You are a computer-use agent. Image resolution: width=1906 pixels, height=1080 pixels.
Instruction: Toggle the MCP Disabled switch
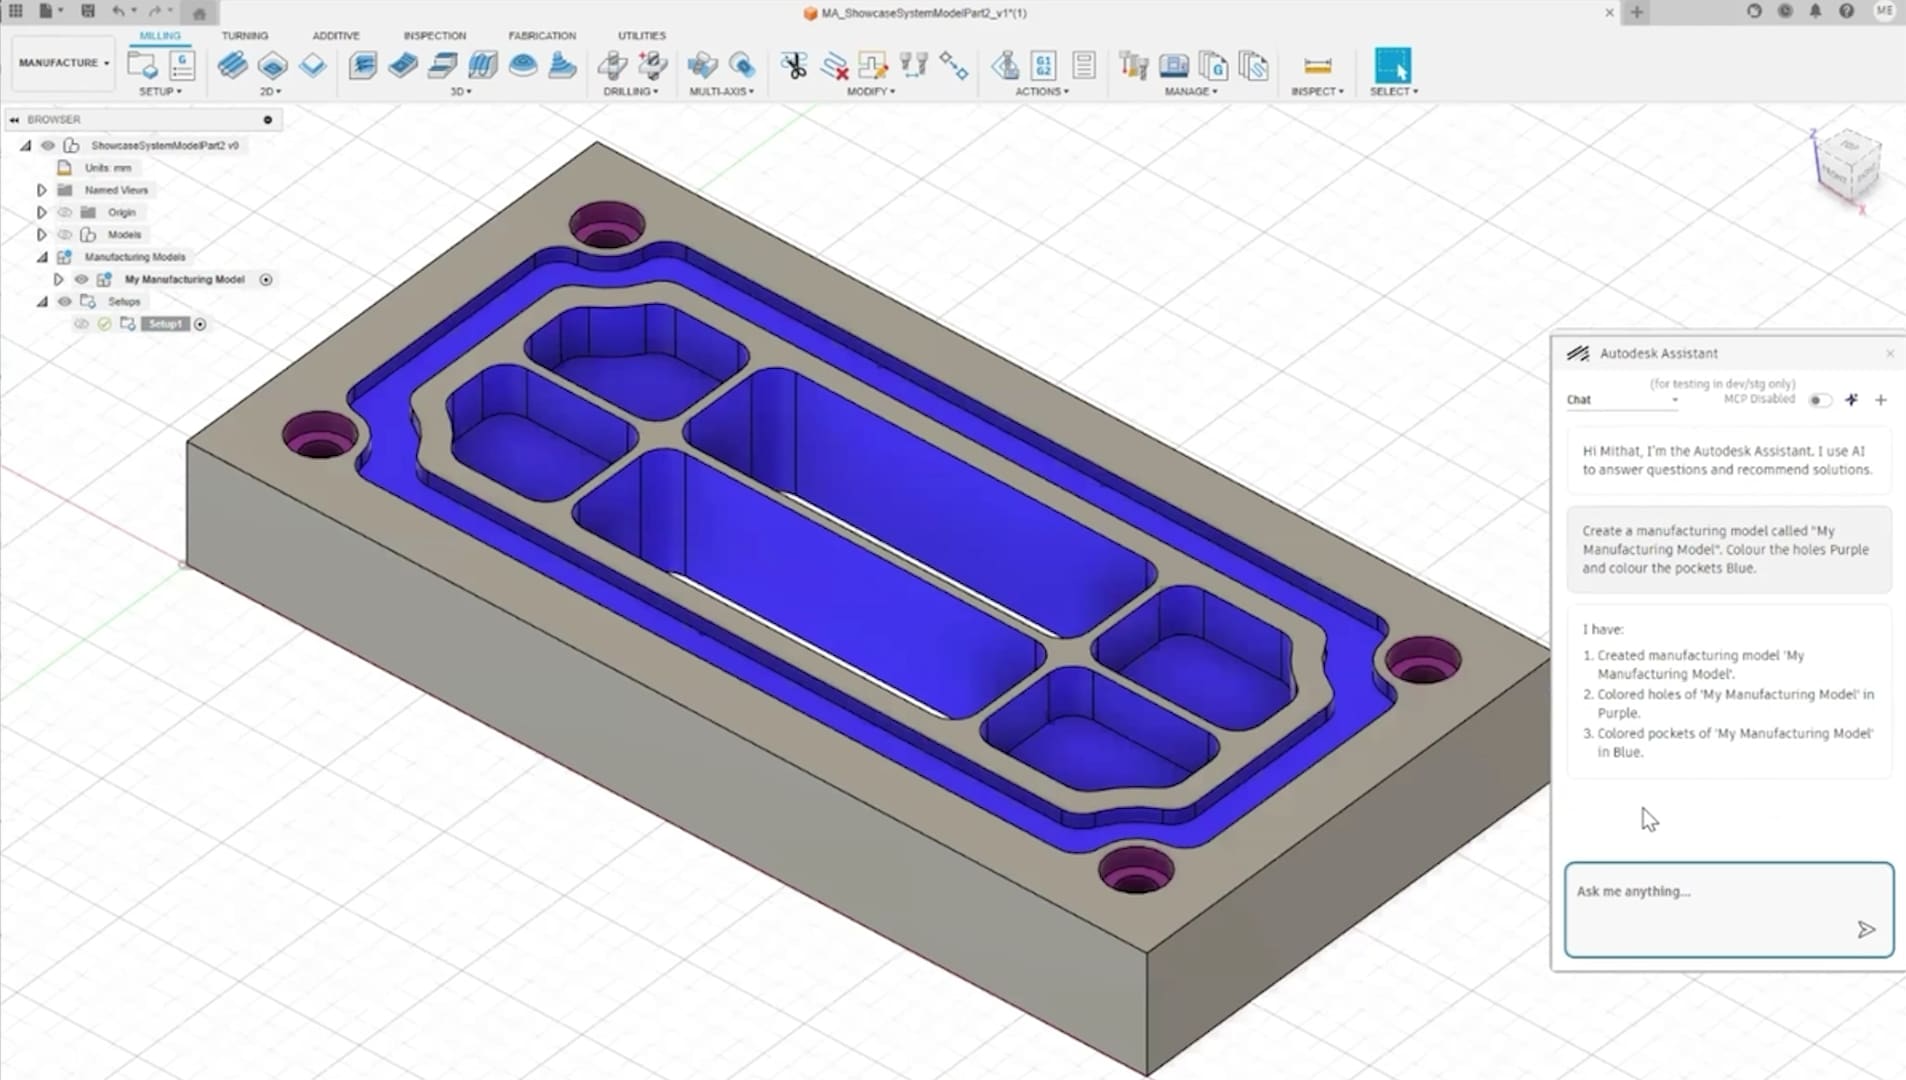point(1819,400)
